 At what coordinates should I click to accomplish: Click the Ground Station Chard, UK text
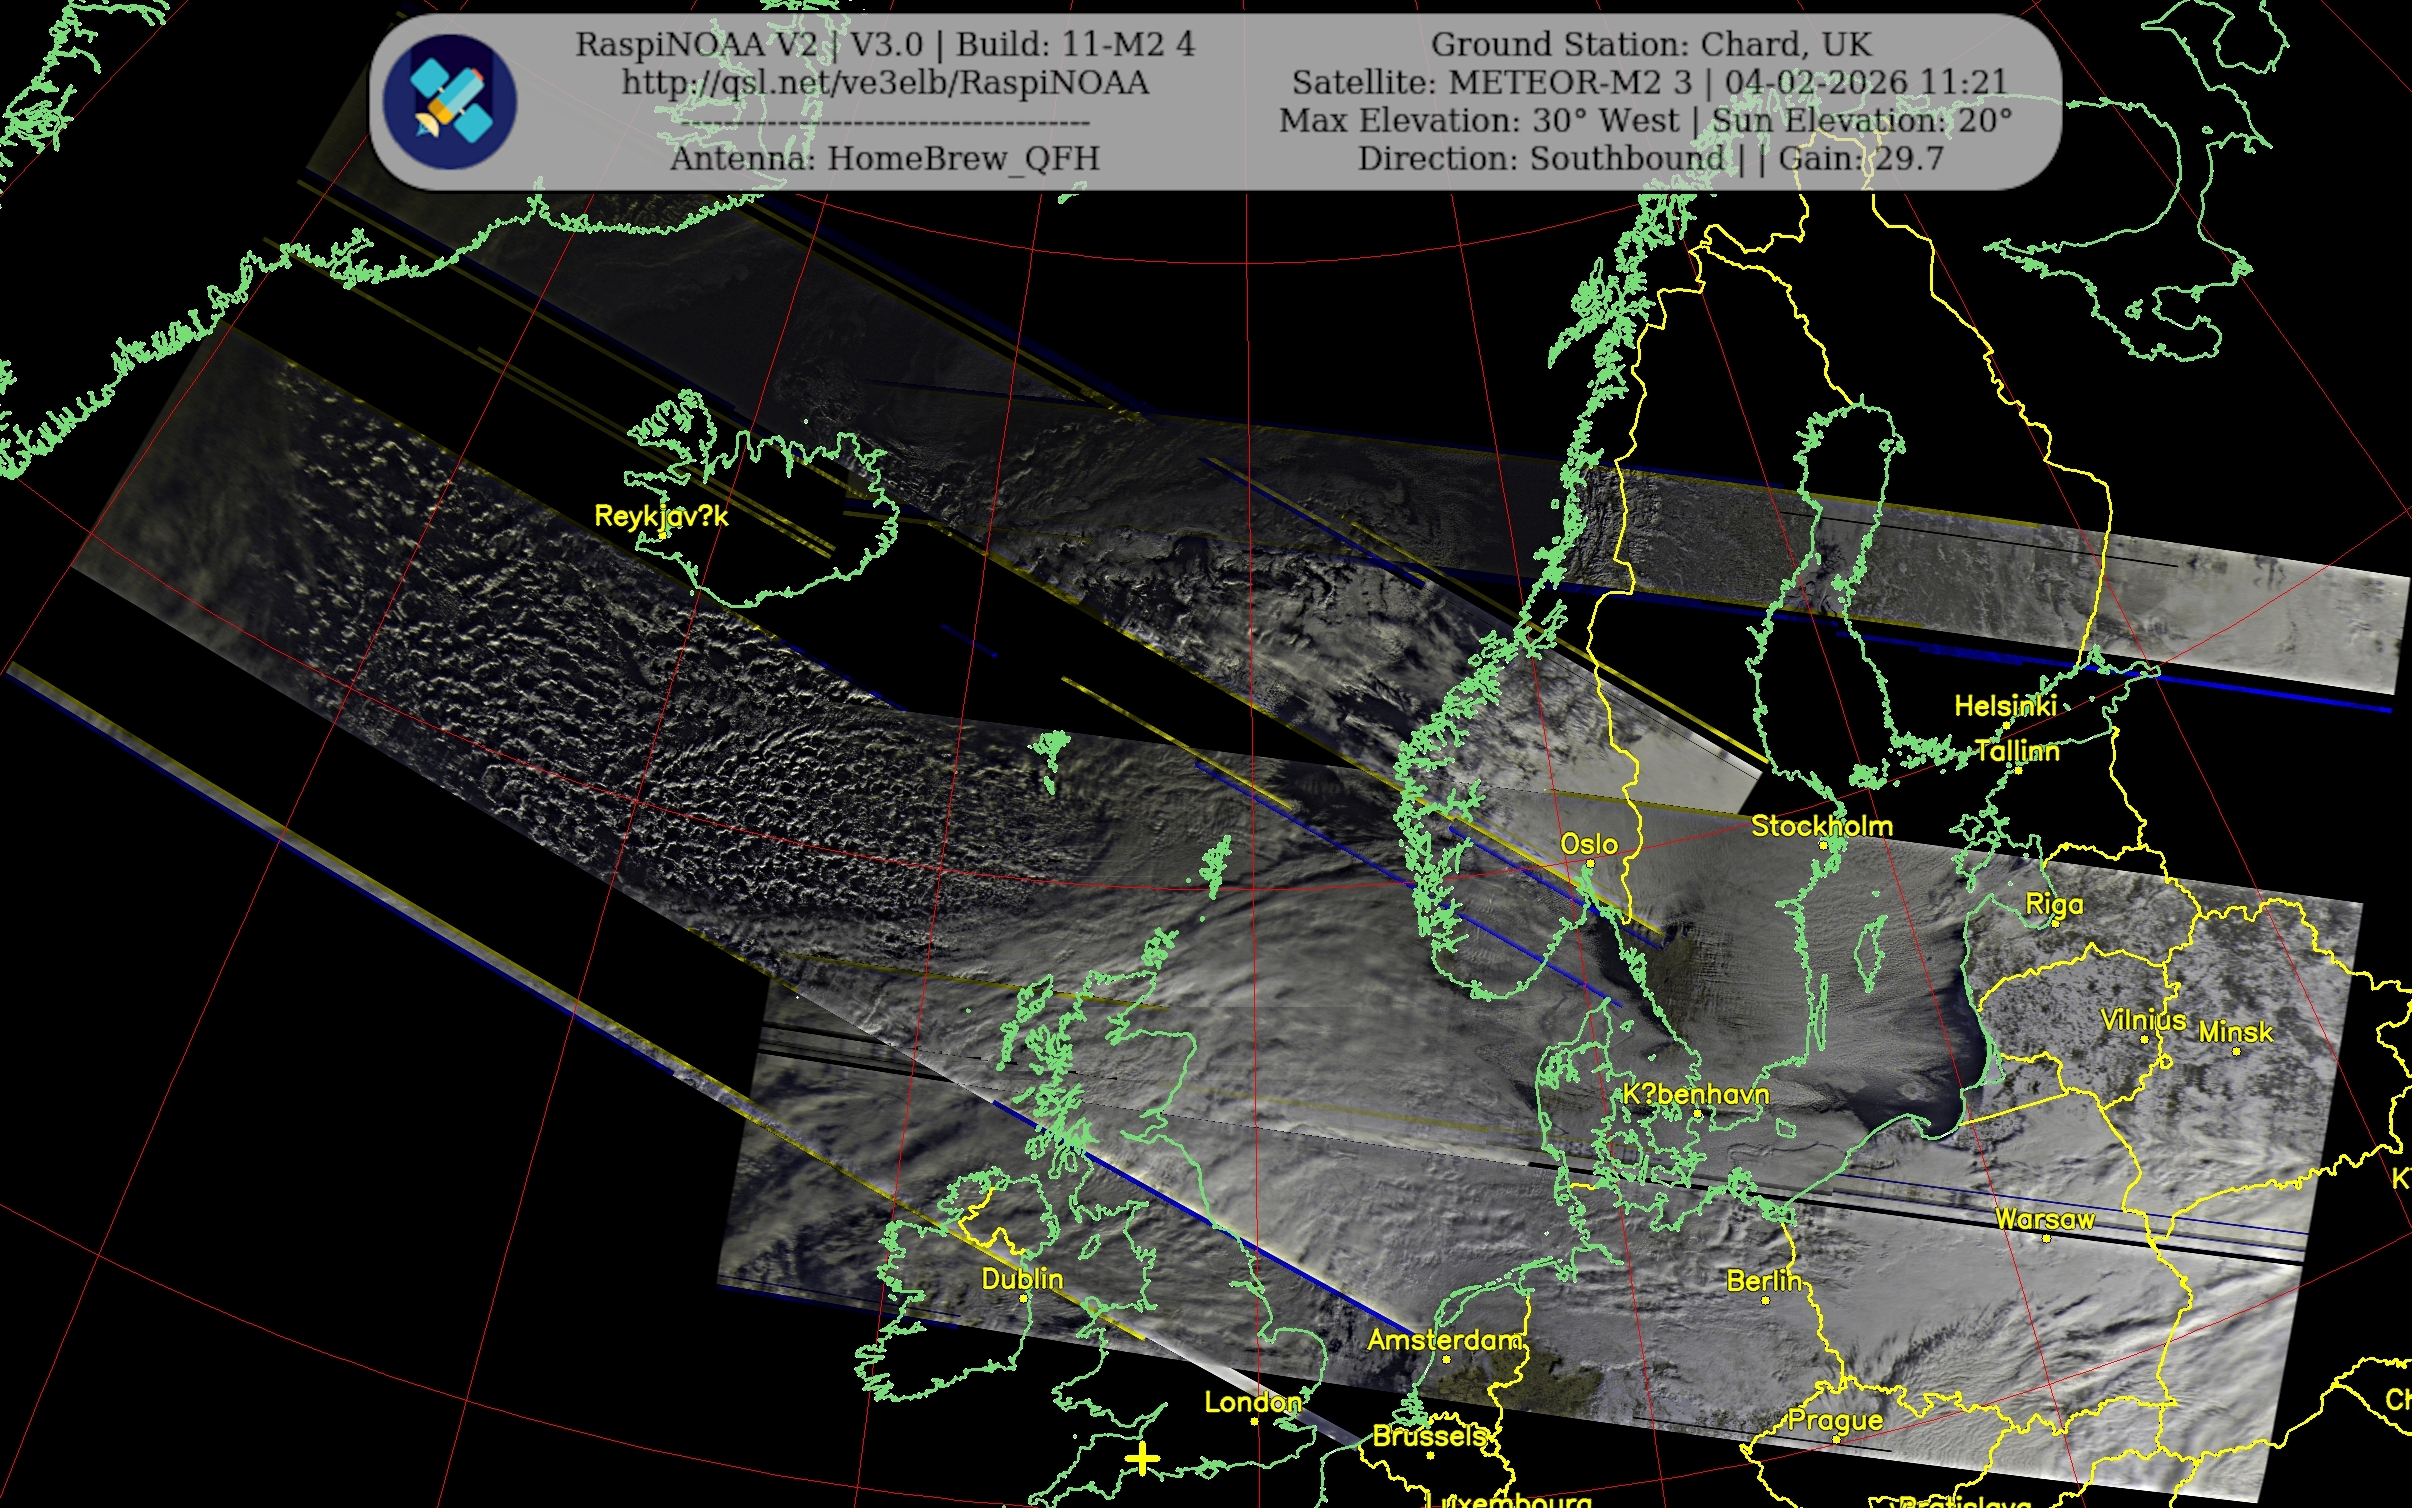point(1650,44)
